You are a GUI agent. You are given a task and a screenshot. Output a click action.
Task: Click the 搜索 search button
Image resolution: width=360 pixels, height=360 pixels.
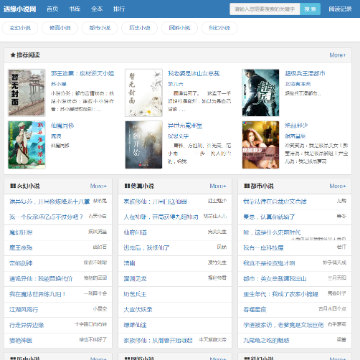point(310,9)
